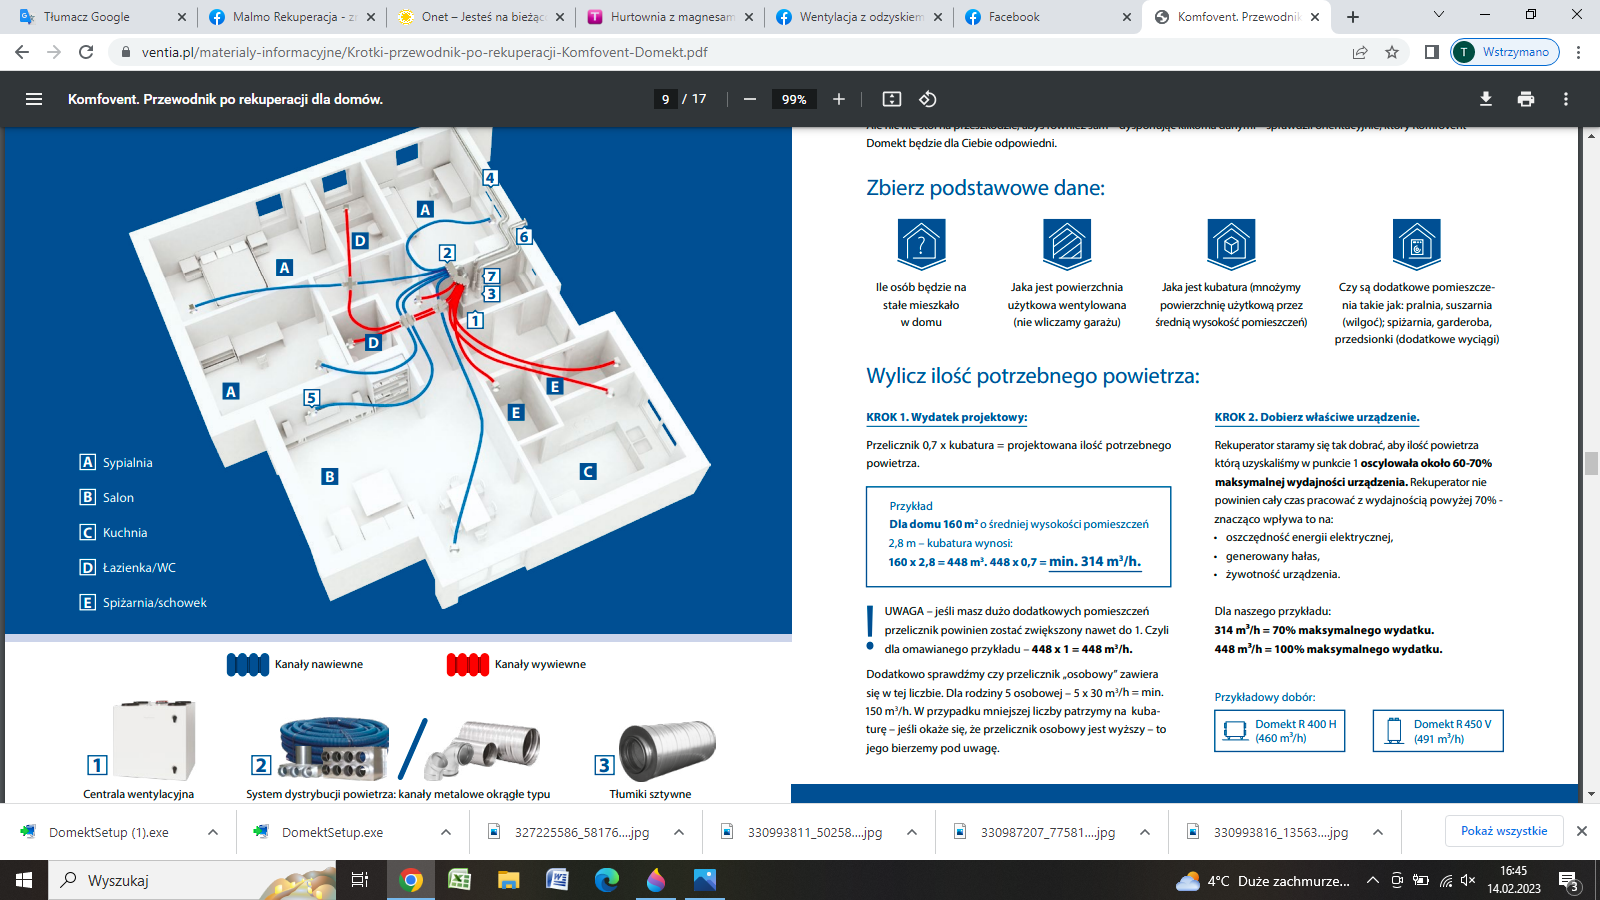Print the PDF document
The width and height of the screenshot is (1600, 900).
pos(1526,99)
